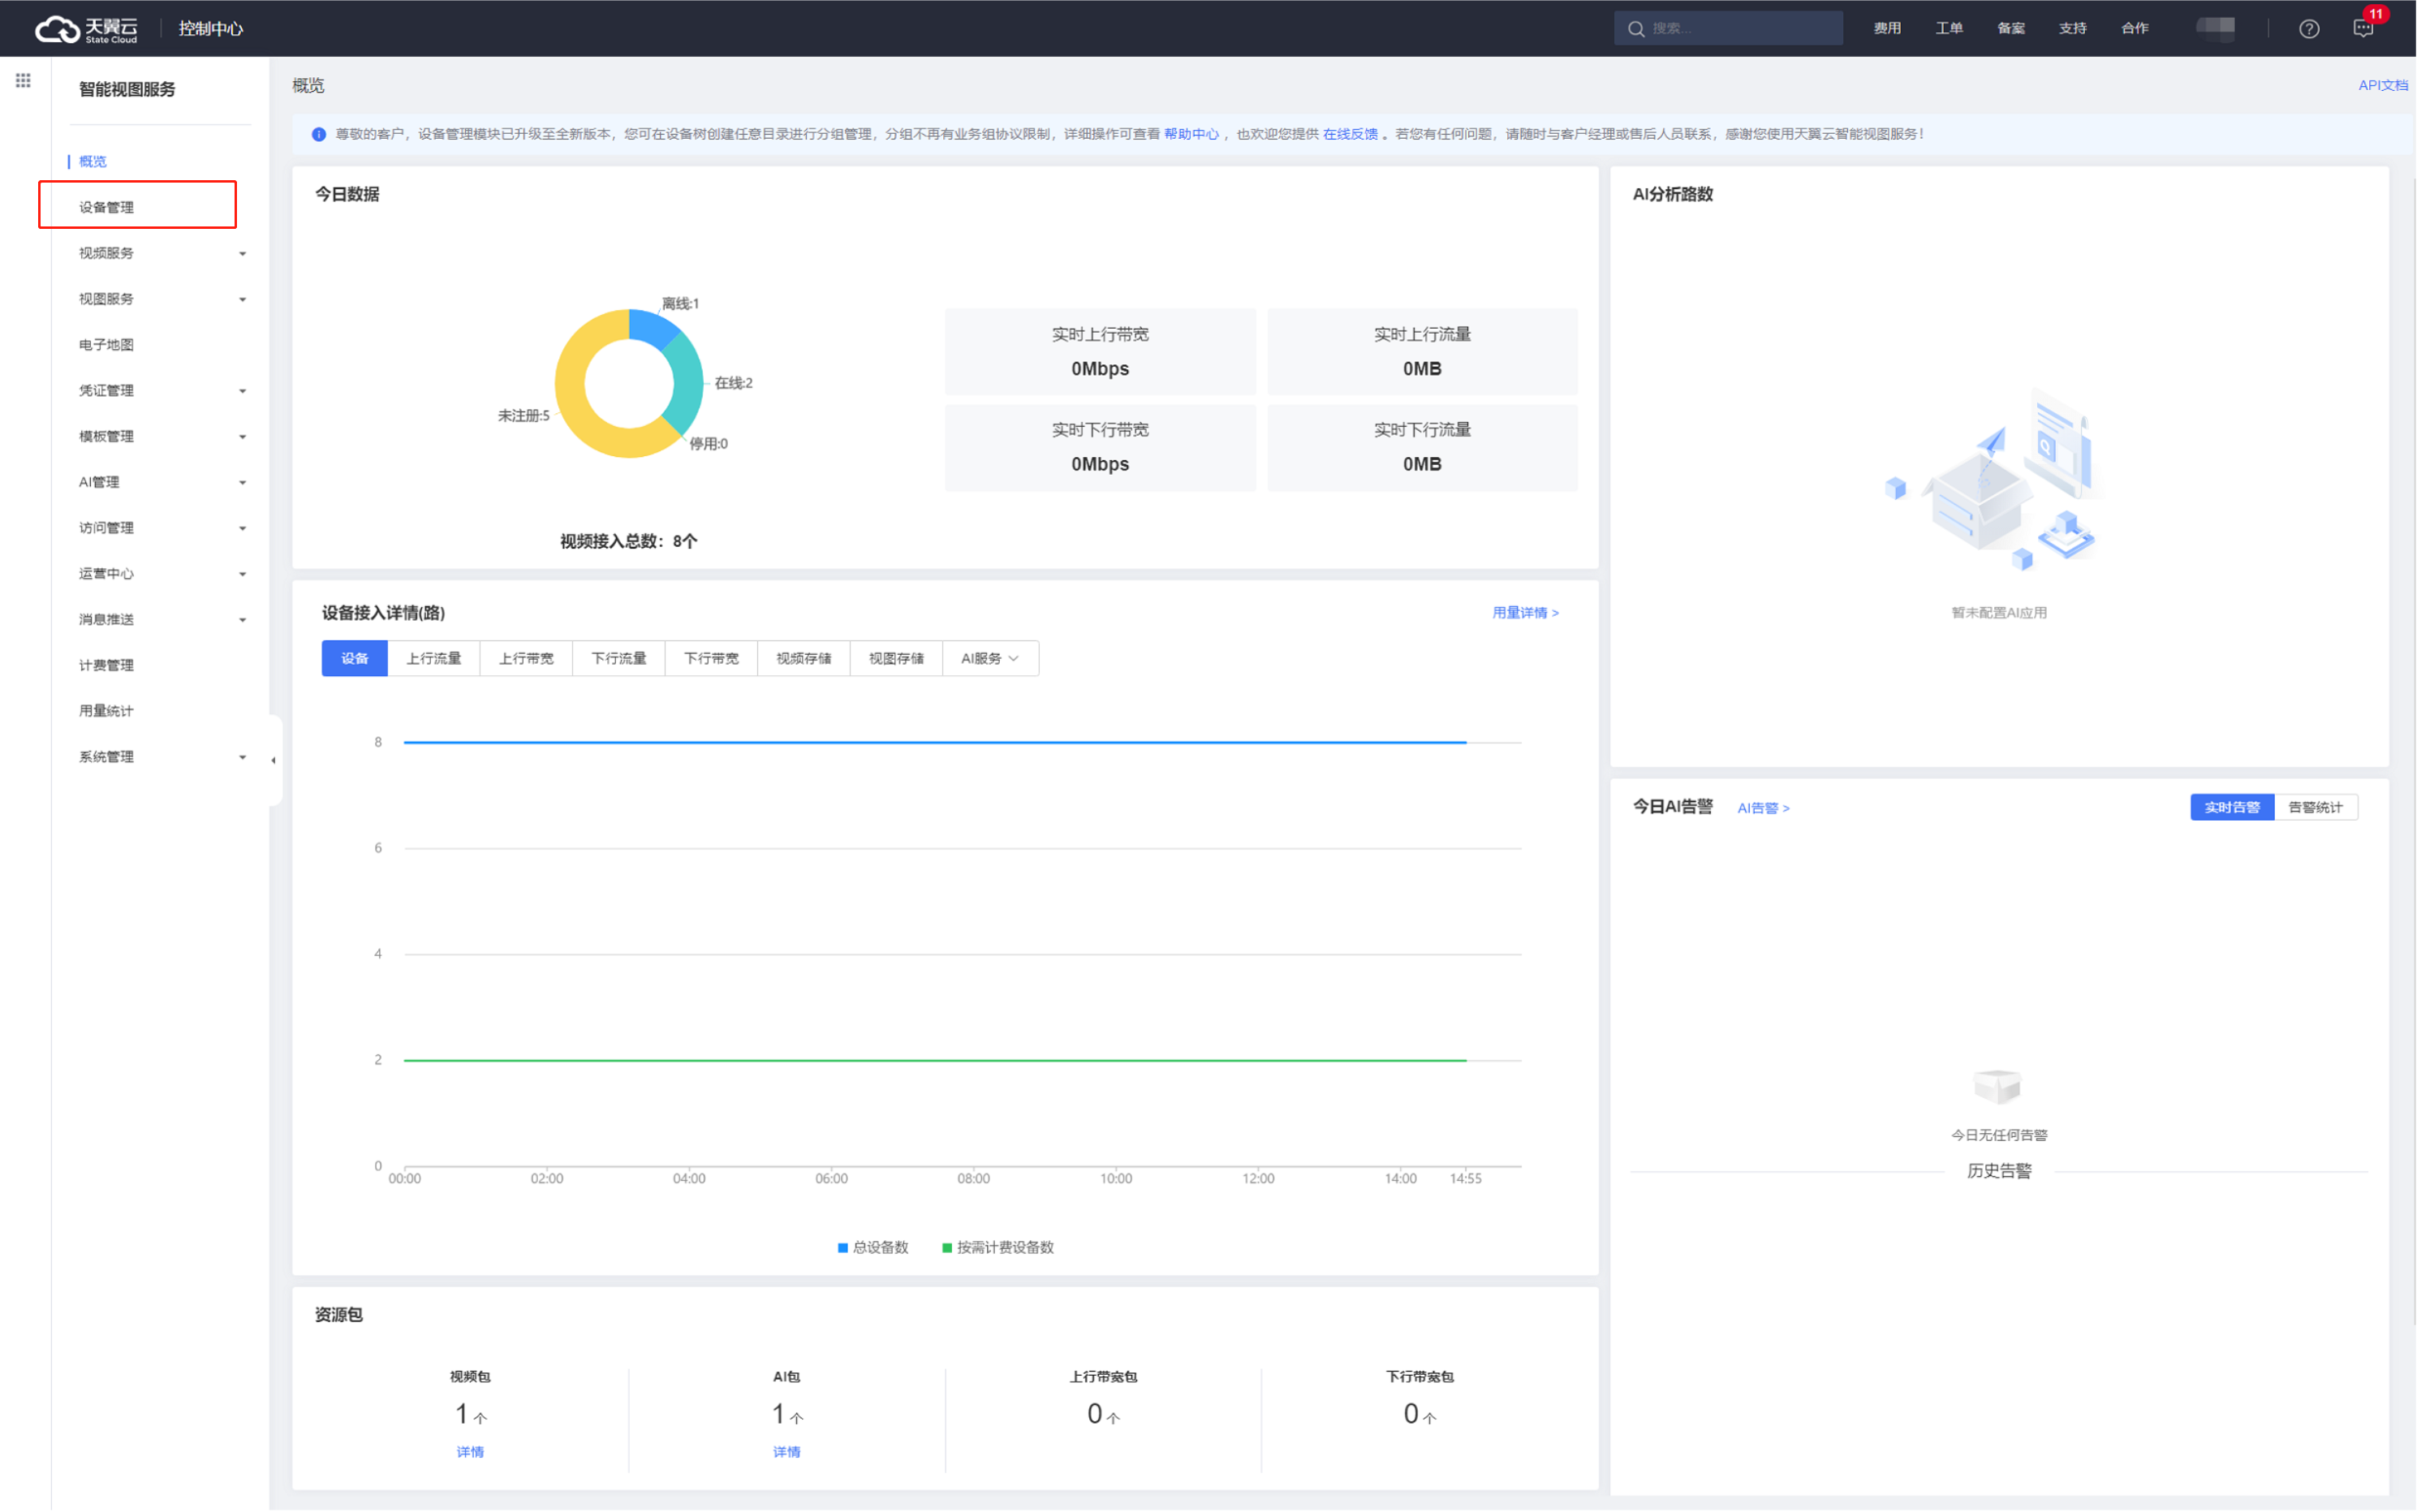This screenshot has width=2417, height=1512.
Task: Open 详情 under AI包
Action: point(787,1452)
